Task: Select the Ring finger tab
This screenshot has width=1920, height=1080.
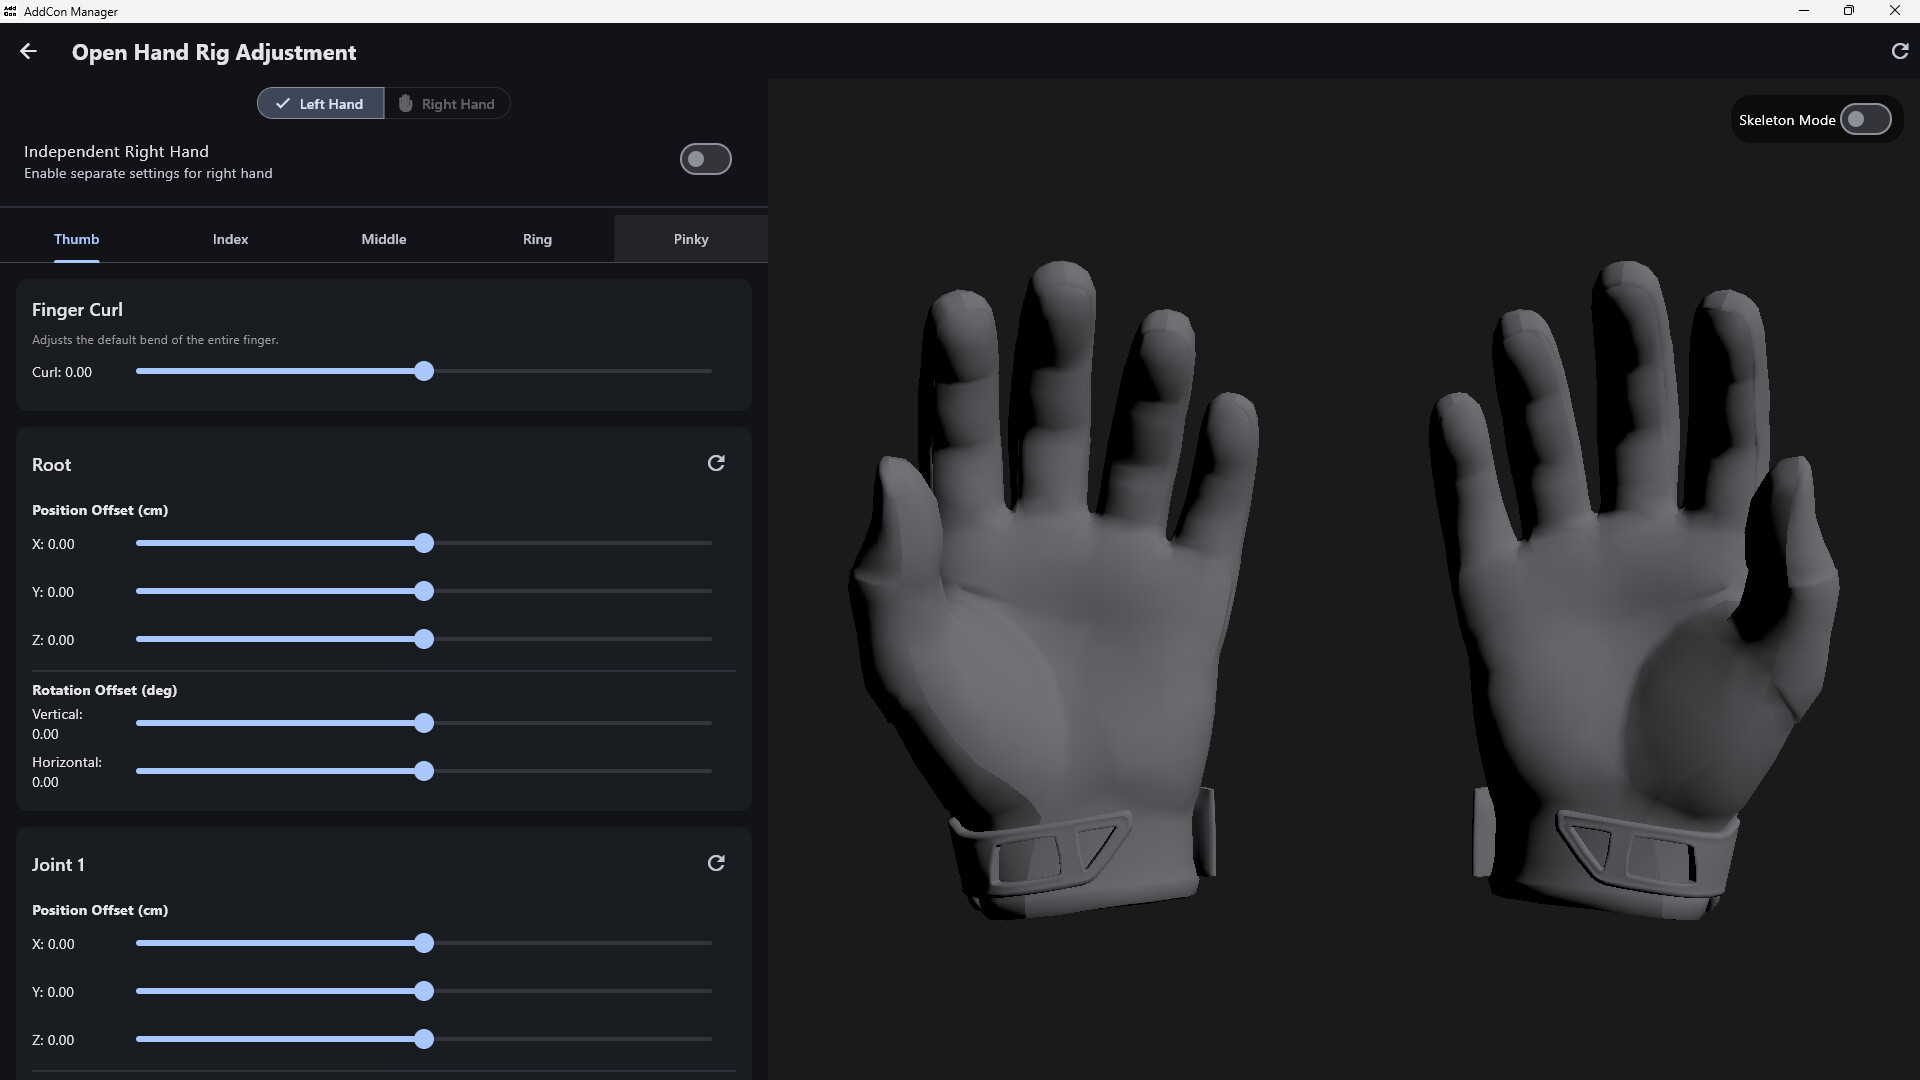Action: [537, 239]
